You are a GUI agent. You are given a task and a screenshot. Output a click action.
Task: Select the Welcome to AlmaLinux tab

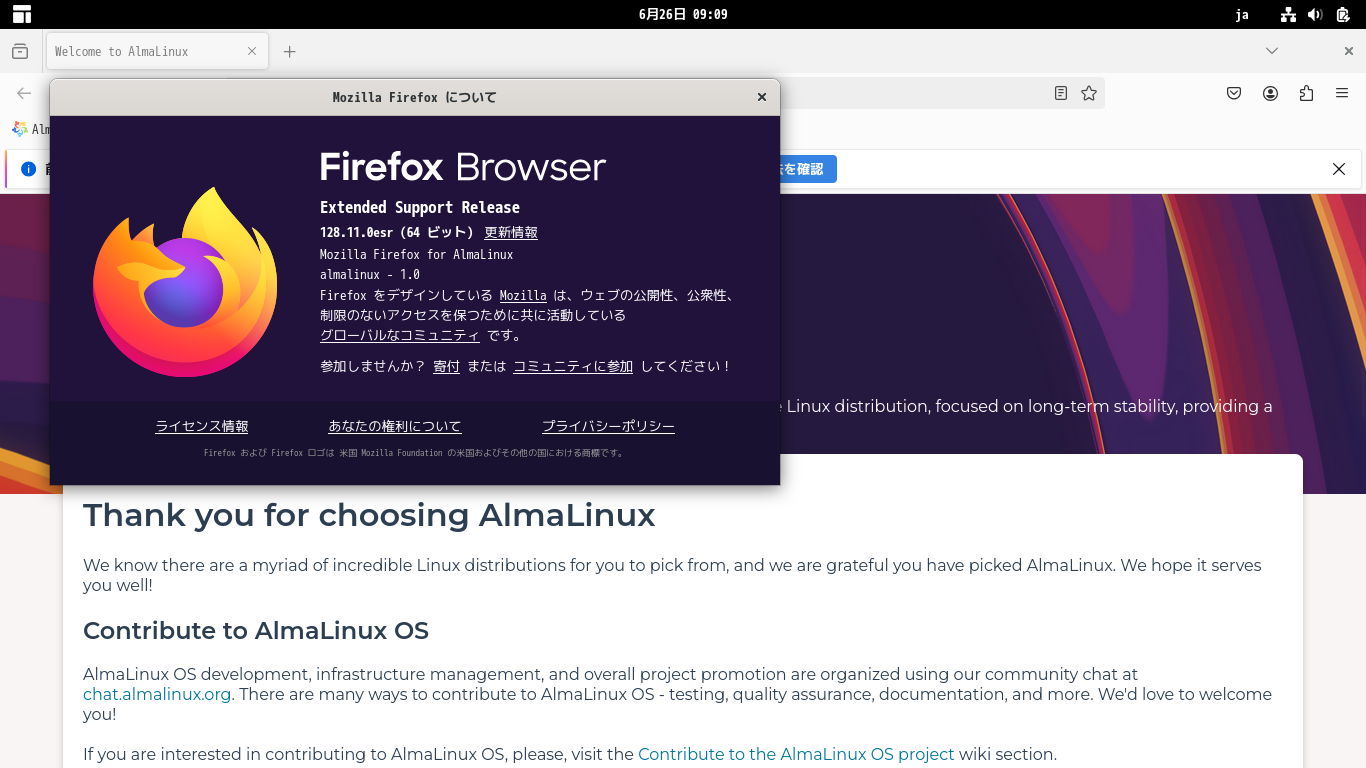157,51
